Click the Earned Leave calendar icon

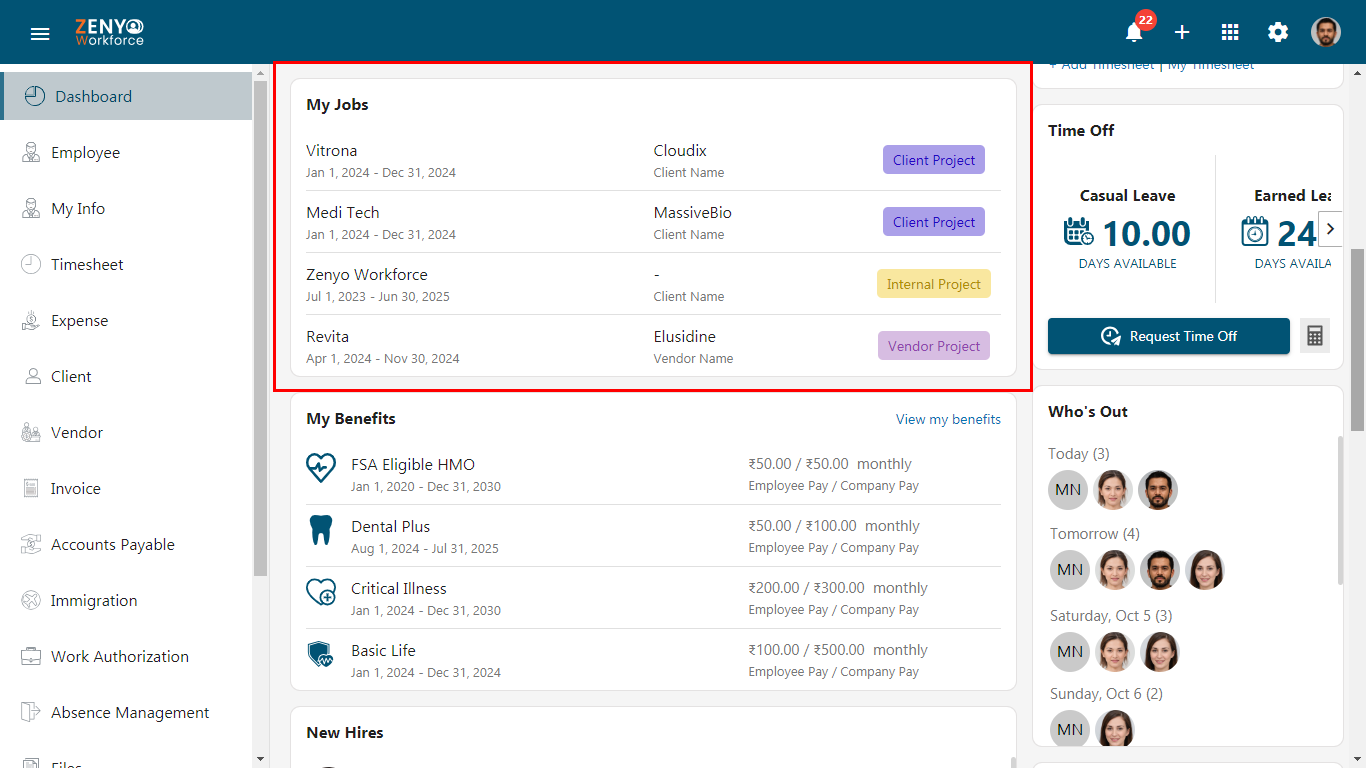[x=1255, y=232]
